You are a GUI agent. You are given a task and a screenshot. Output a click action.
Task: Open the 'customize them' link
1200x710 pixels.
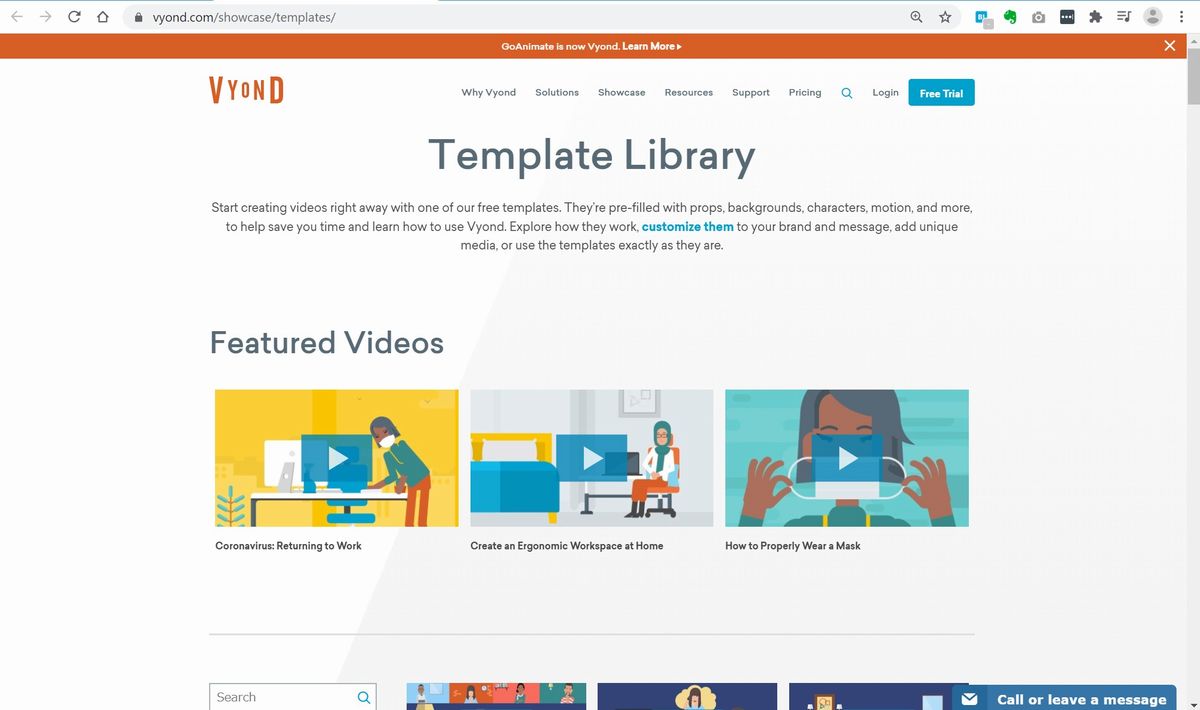point(688,227)
